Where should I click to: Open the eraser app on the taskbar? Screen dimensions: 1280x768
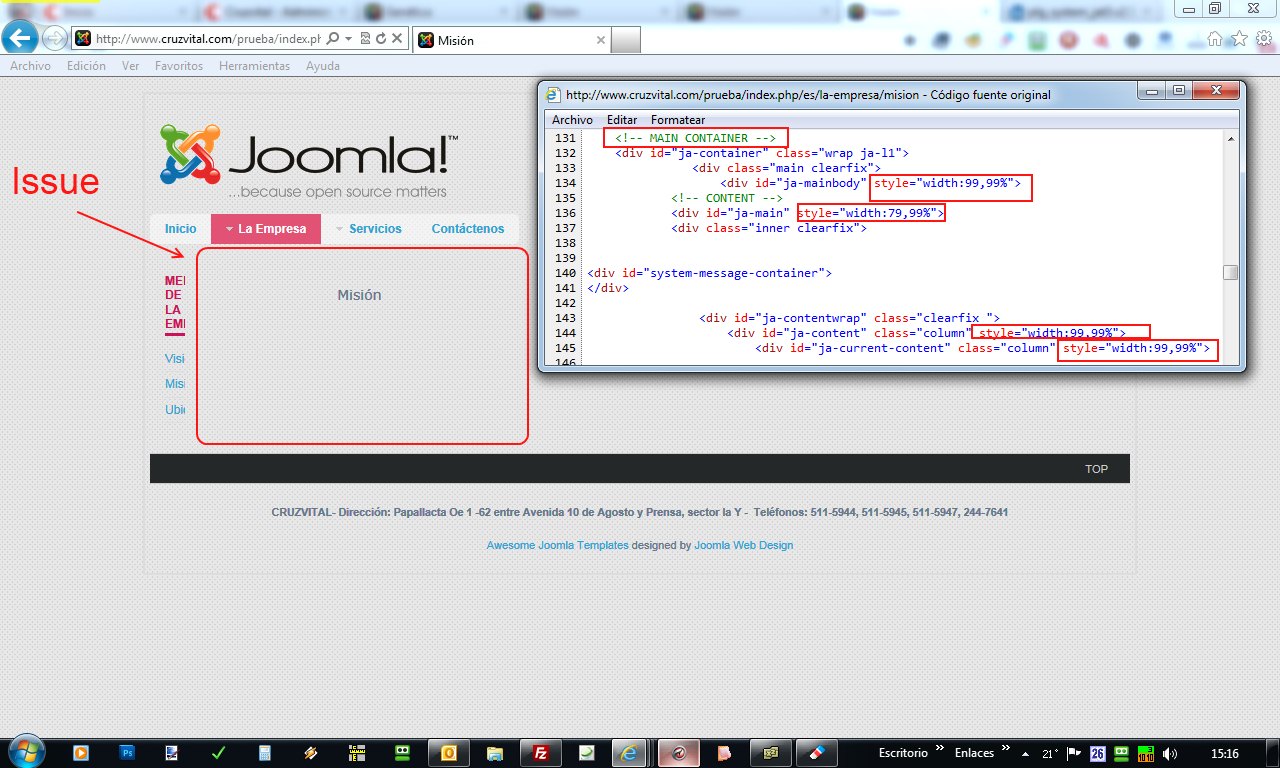tap(815, 753)
